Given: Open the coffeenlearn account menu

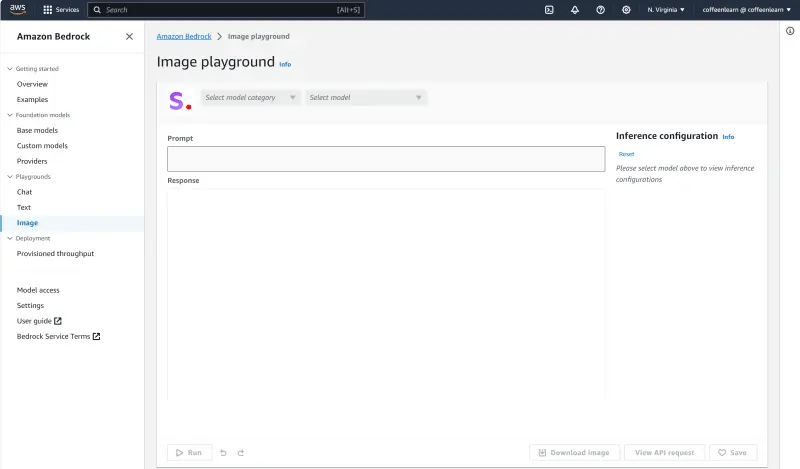Looking at the screenshot, I should (746, 10).
